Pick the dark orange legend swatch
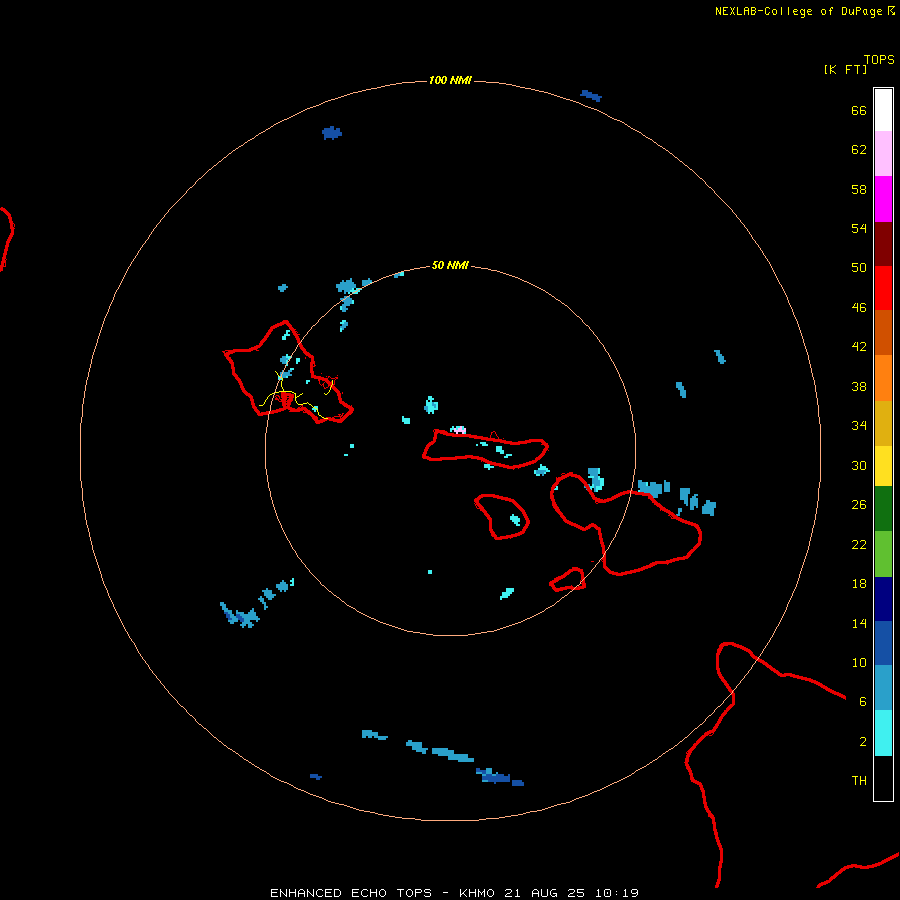900x900 pixels. coord(883,333)
